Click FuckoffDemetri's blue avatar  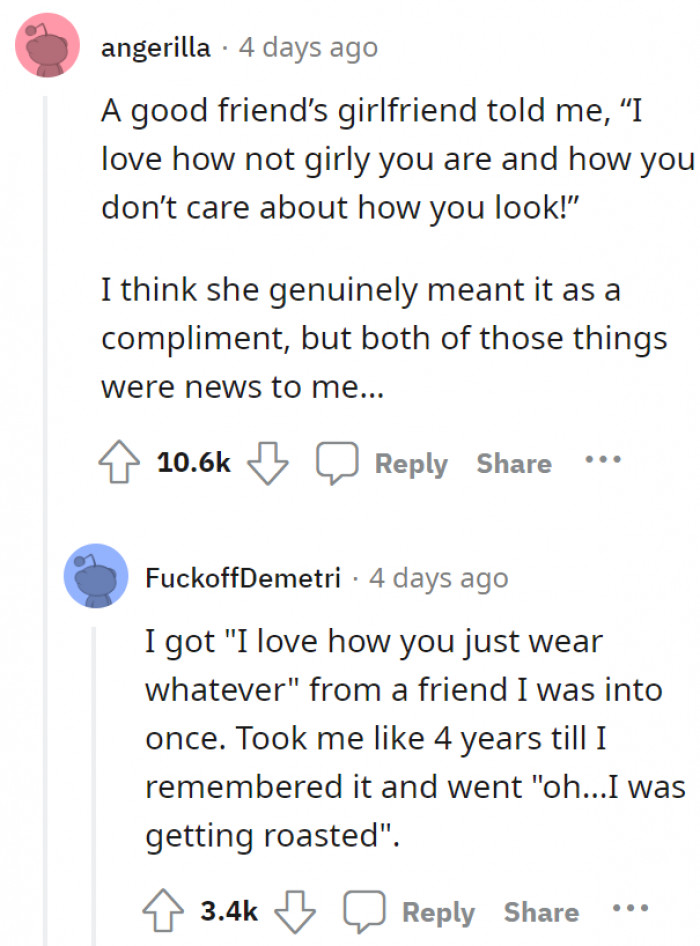pyautogui.click(x=96, y=577)
